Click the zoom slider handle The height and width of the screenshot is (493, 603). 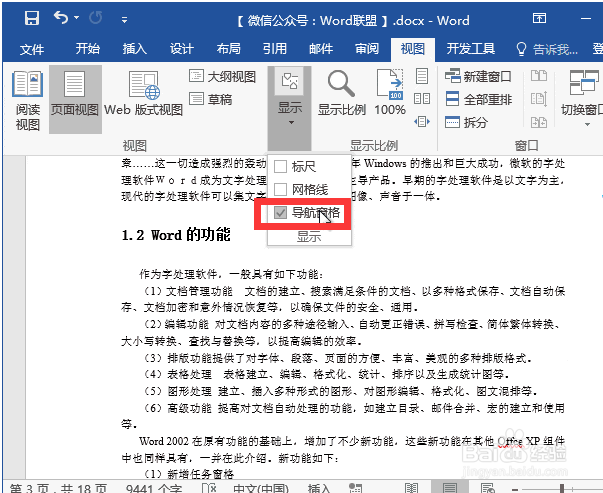click(x=562, y=488)
